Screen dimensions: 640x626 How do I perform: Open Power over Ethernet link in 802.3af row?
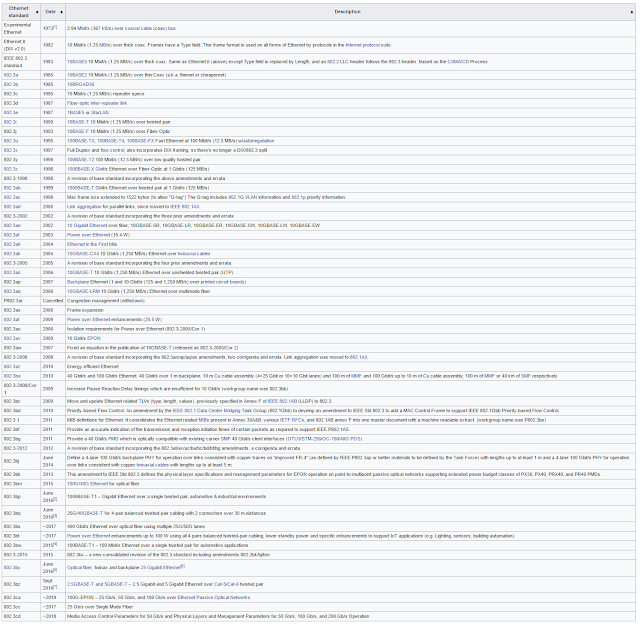[89, 235]
